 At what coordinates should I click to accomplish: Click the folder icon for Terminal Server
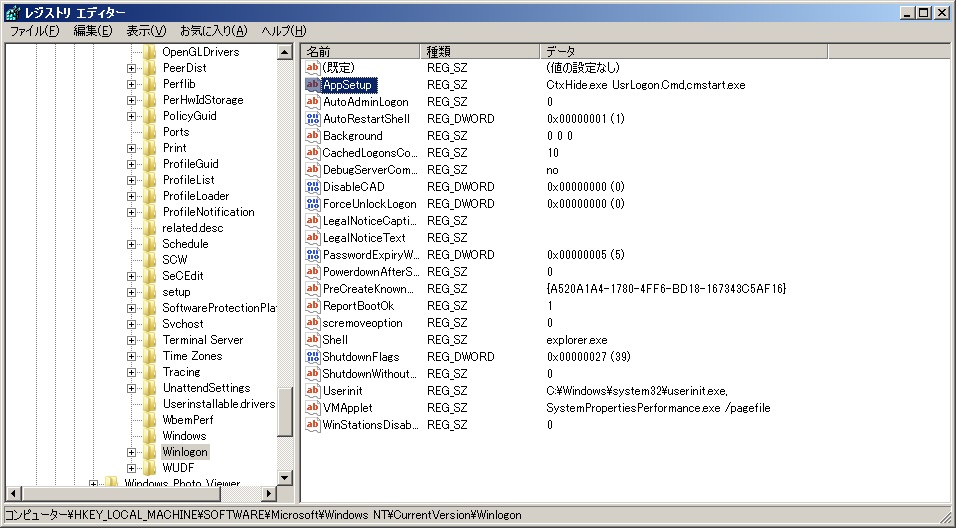click(150, 340)
